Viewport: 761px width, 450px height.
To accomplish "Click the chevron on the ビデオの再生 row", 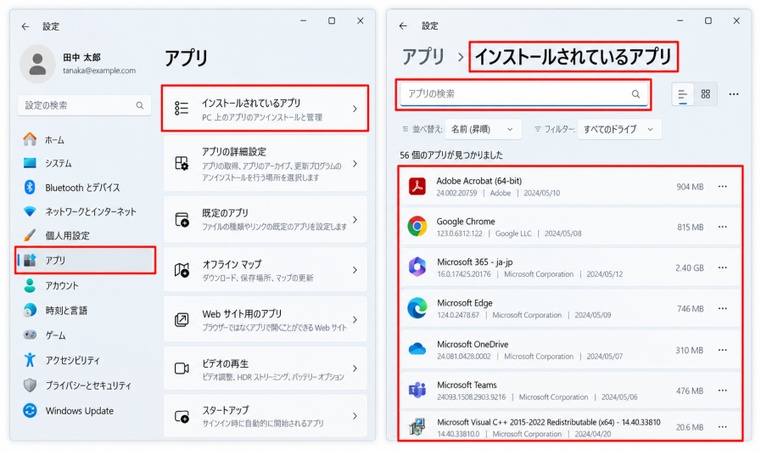I will (x=355, y=368).
